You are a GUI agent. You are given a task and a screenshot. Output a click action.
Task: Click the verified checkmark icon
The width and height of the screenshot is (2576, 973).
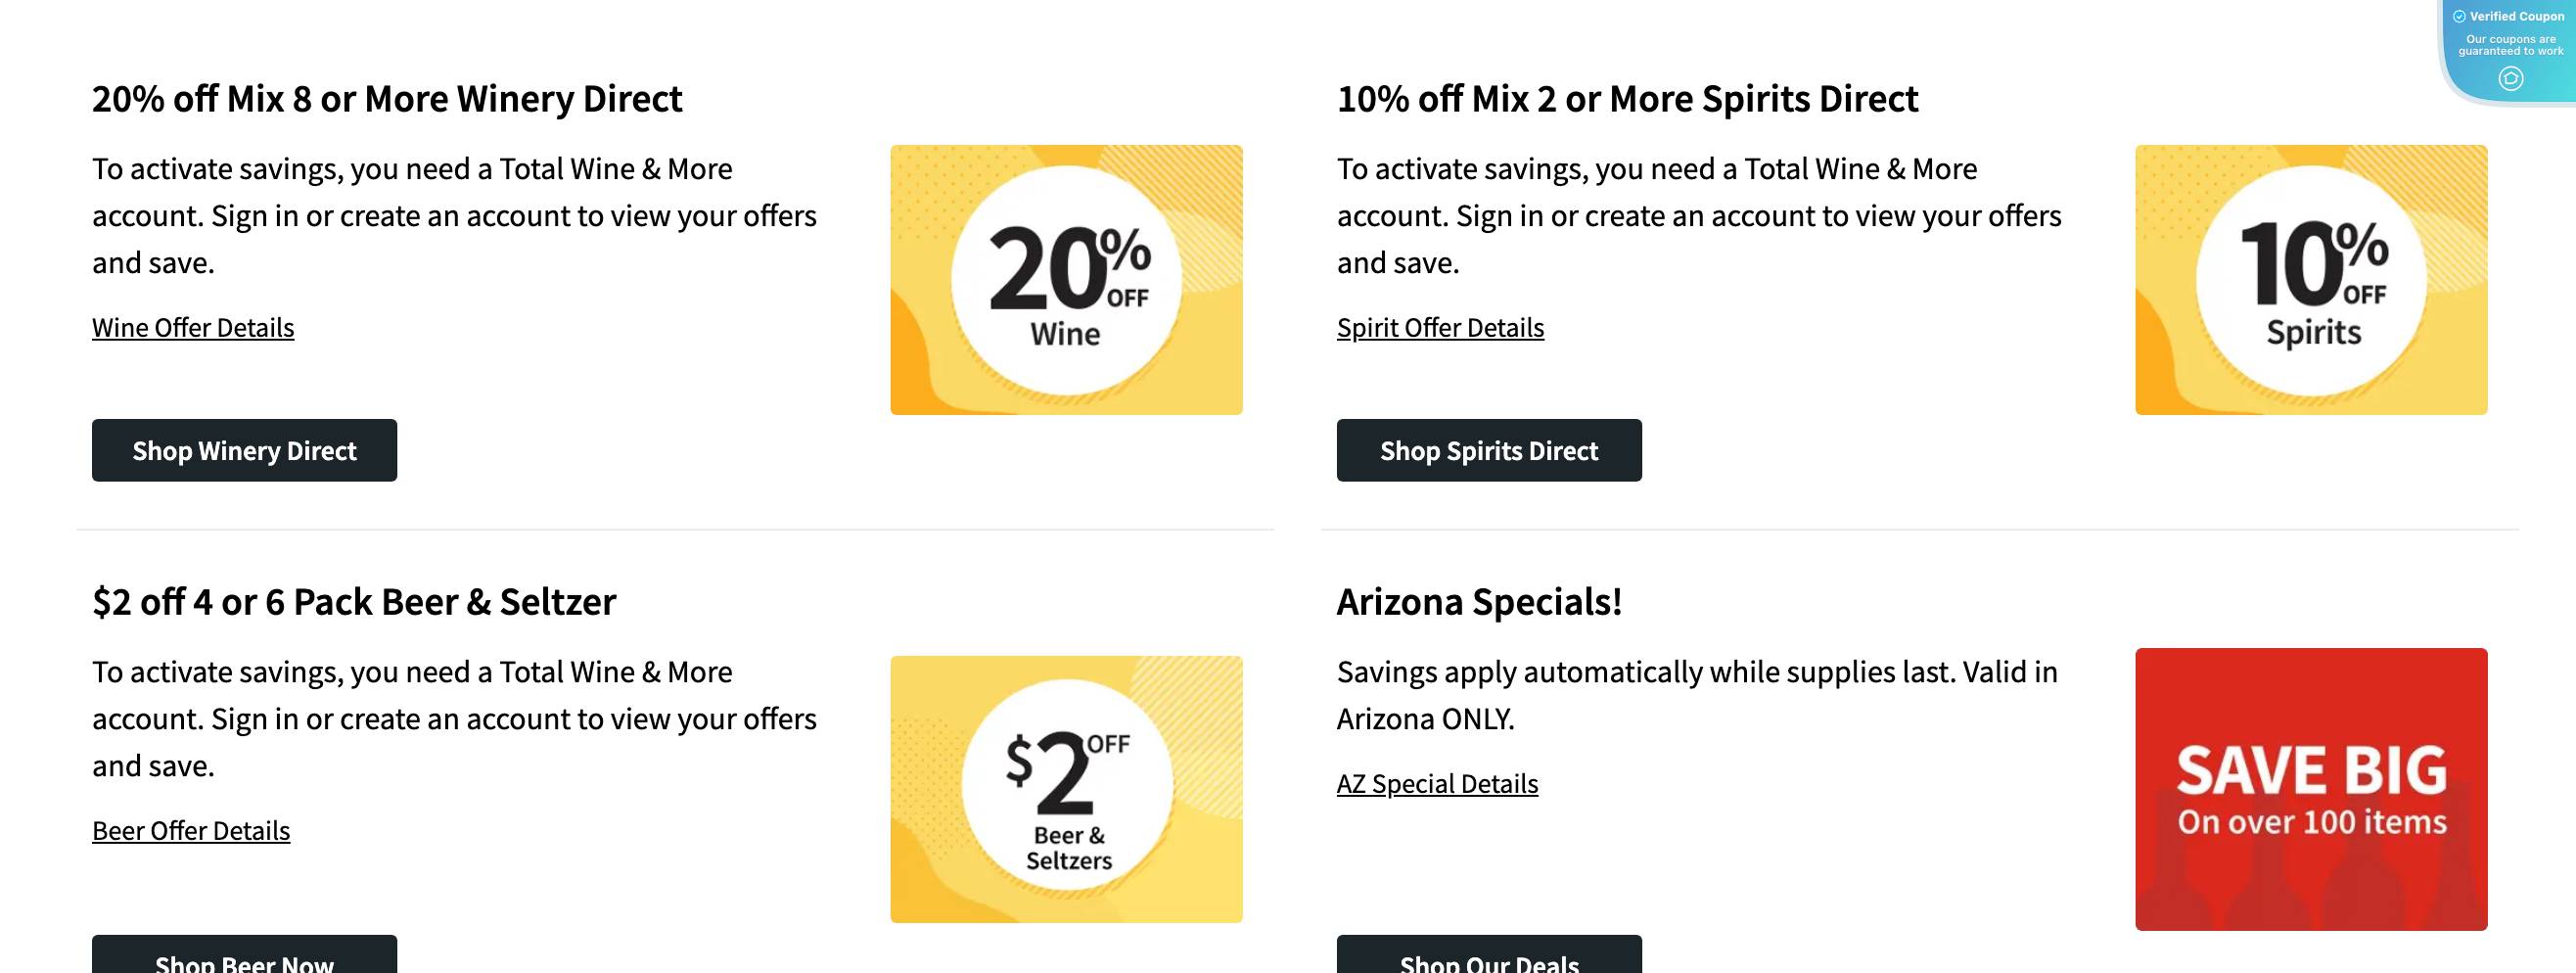(x=2459, y=16)
